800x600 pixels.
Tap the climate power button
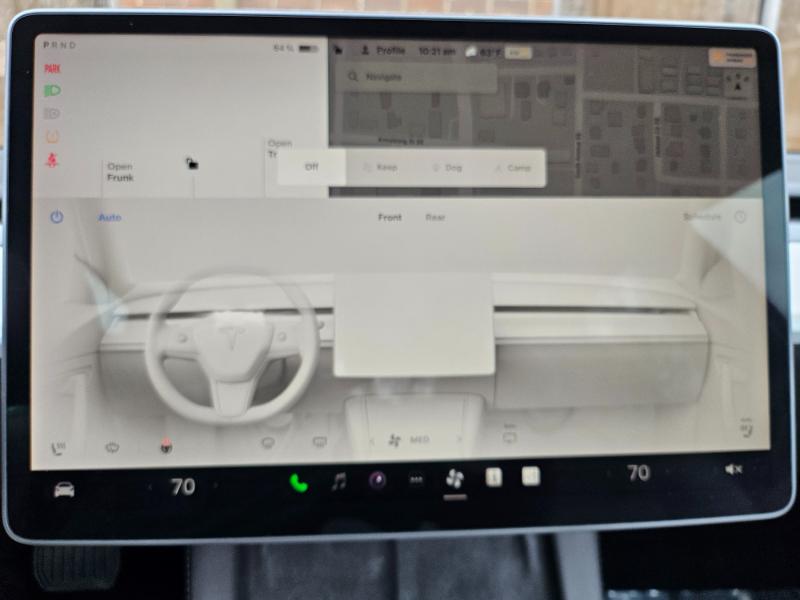click(x=56, y=217)
